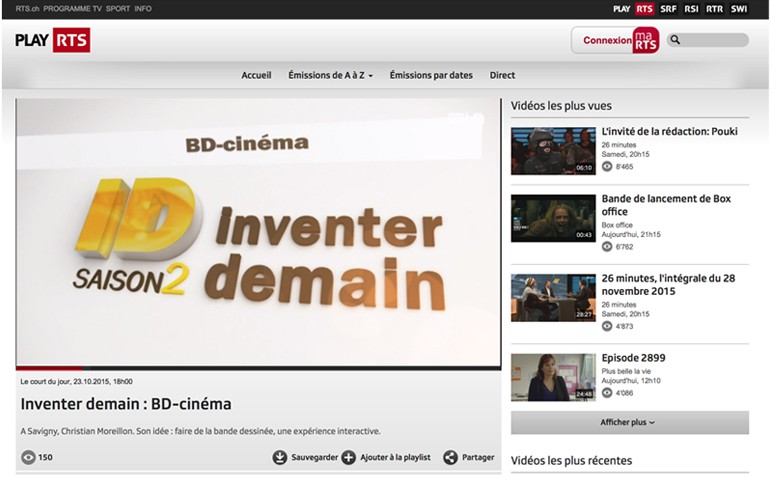Click the eye icon next to 4'873

coord(607,326)
